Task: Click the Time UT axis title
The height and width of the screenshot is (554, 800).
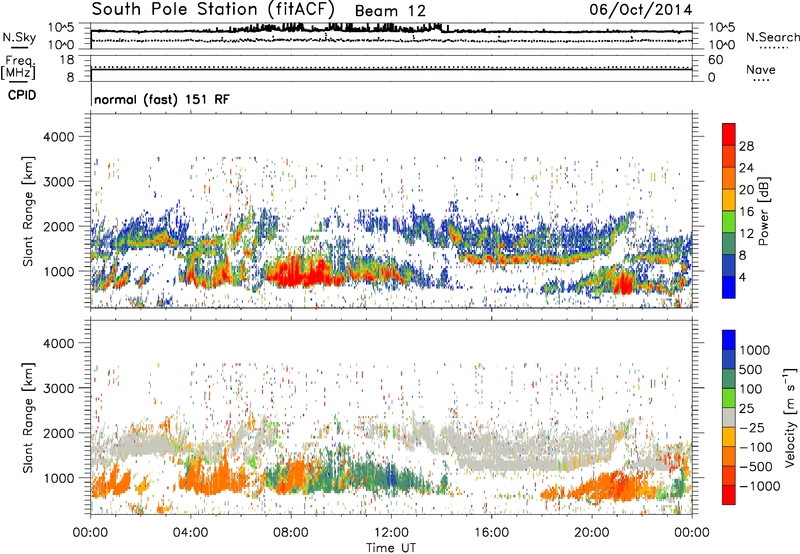Action: coord(391,548)
